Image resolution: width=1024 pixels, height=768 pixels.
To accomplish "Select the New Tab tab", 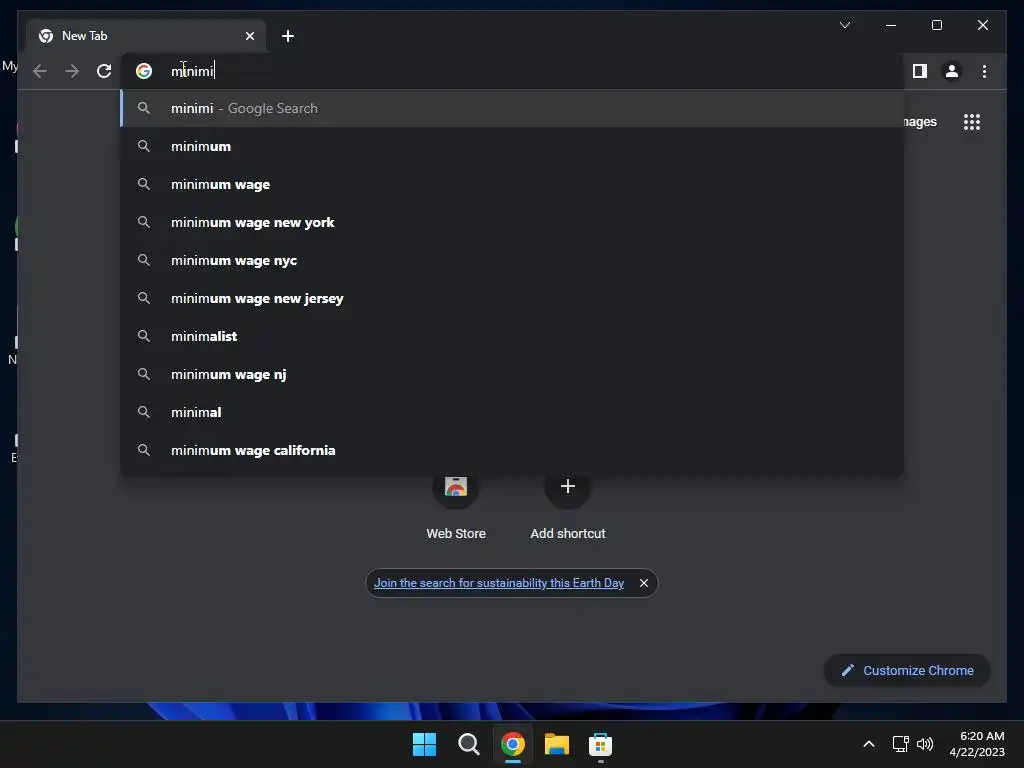I will point(146,36).
